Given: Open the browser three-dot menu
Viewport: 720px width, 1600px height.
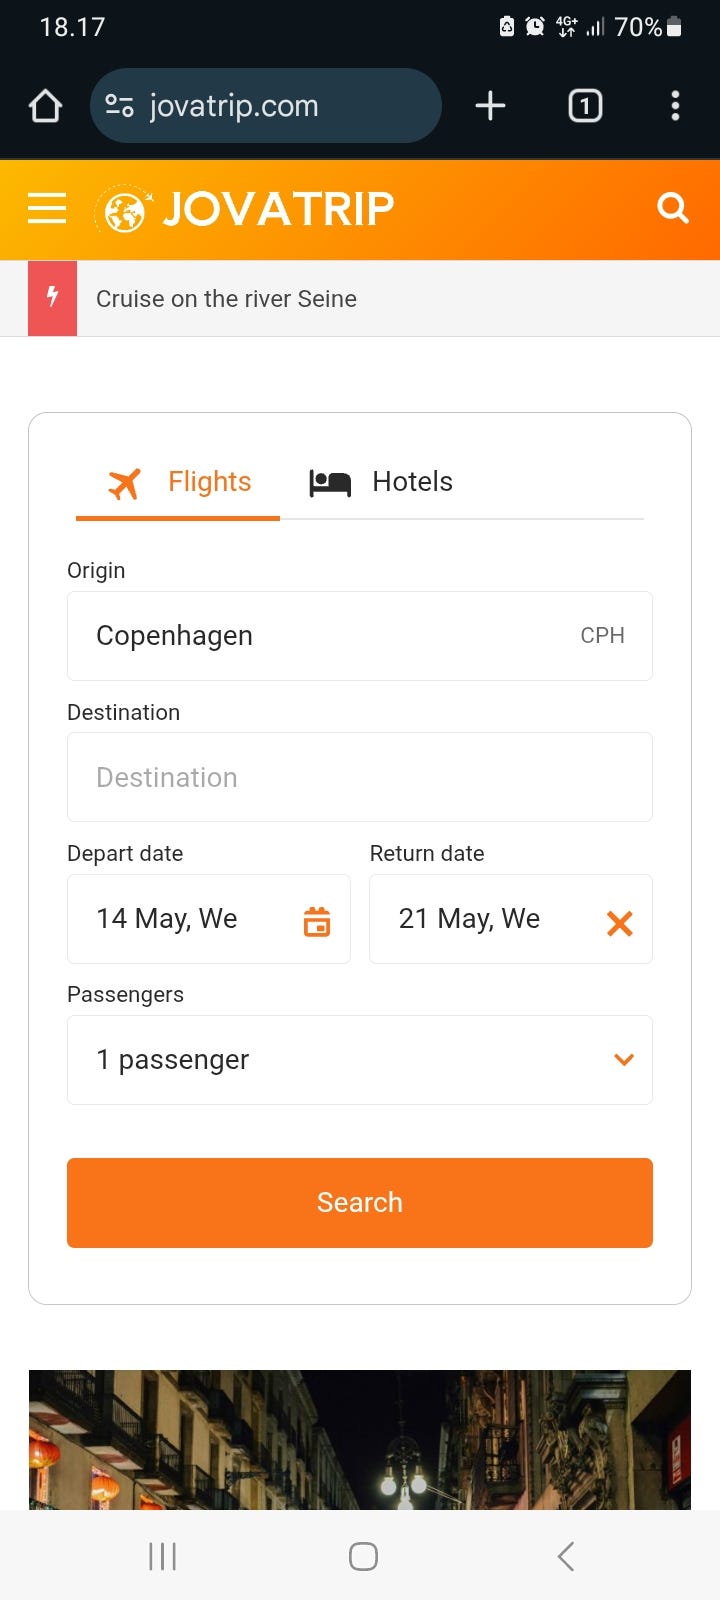Looking at the screenshot, I should point(675,106).
